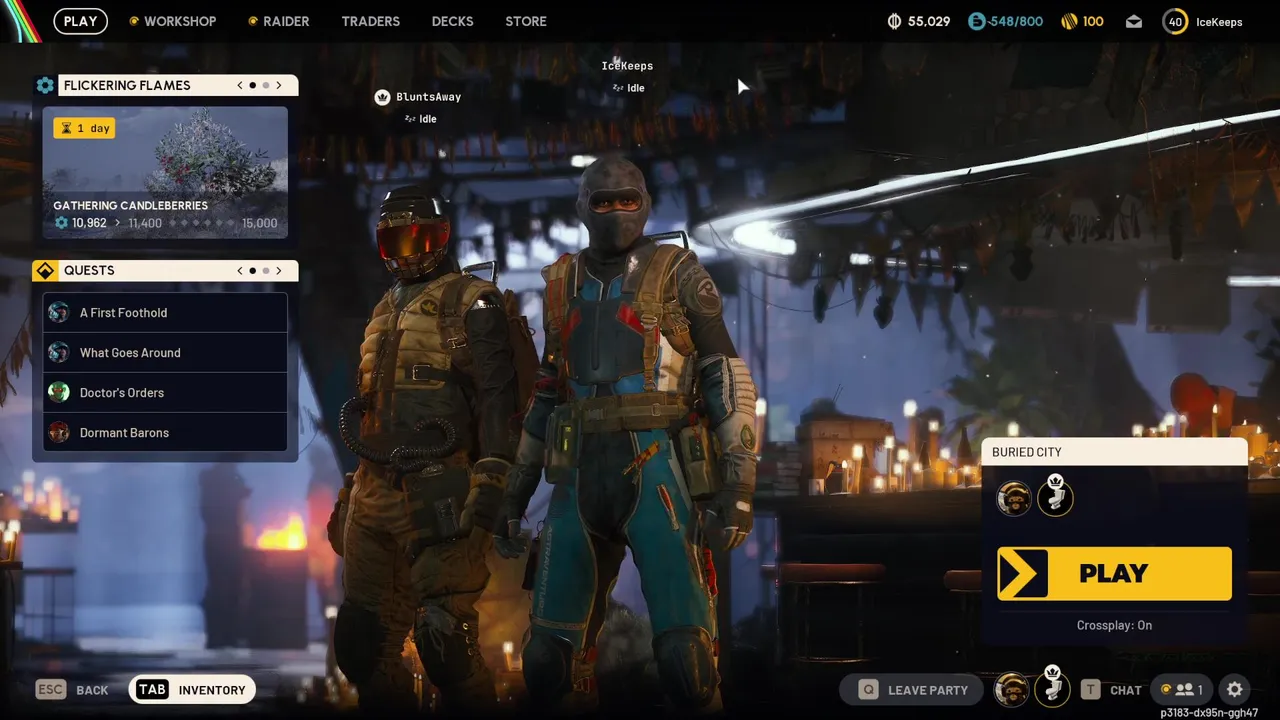The width and height of the screenshot is (1280, 720).
Task: Click monkey party avatar in bottom bar
Action: [1012, 689]
